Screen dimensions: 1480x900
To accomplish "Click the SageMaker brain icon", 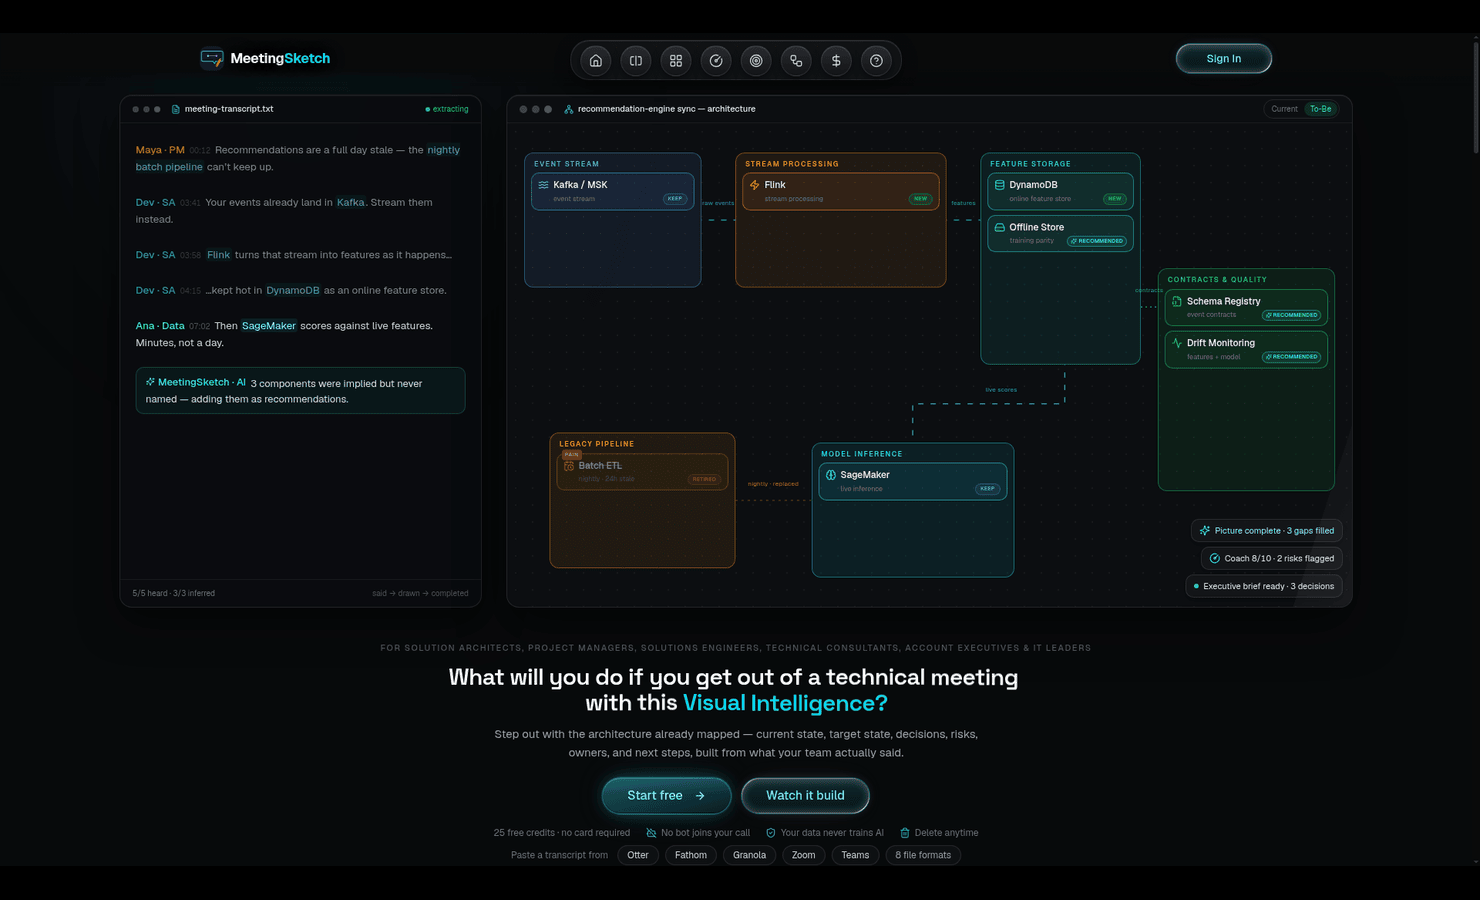I will point(830,475).
